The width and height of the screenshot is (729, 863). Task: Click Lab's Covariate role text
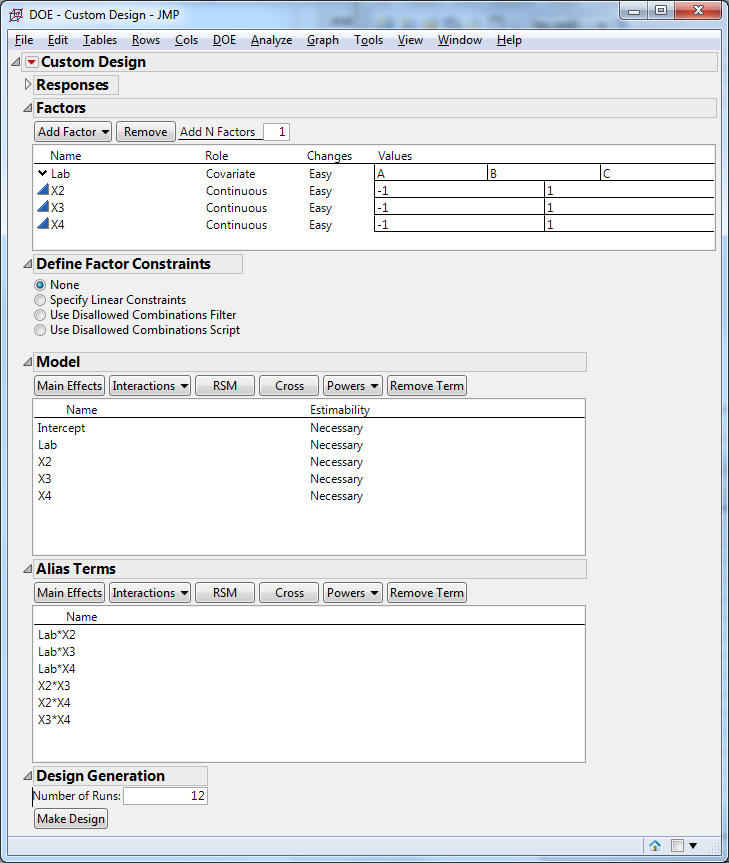(231, 174)
